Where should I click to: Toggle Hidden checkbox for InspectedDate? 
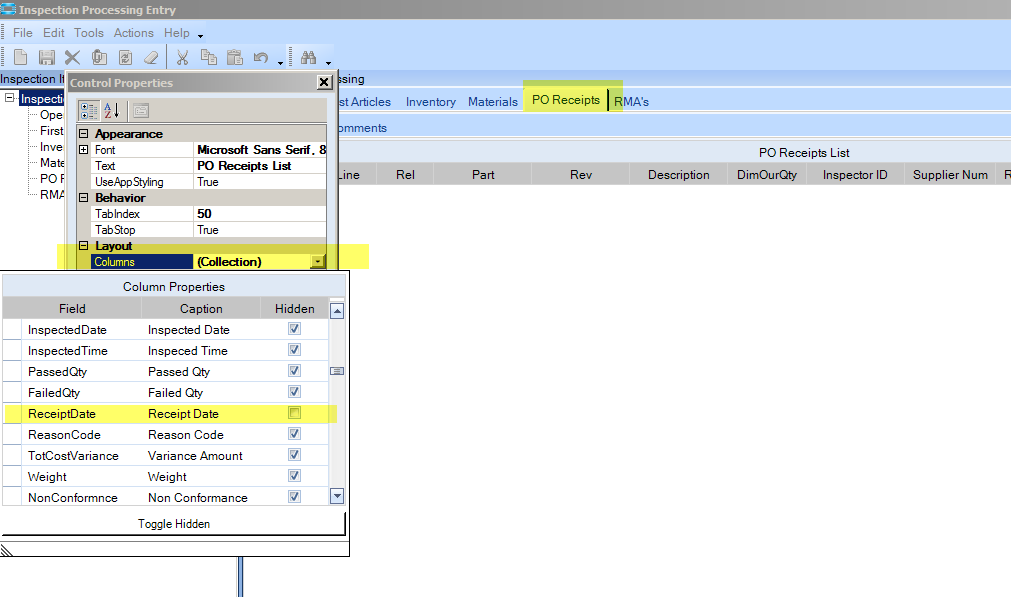coord(295,329)
